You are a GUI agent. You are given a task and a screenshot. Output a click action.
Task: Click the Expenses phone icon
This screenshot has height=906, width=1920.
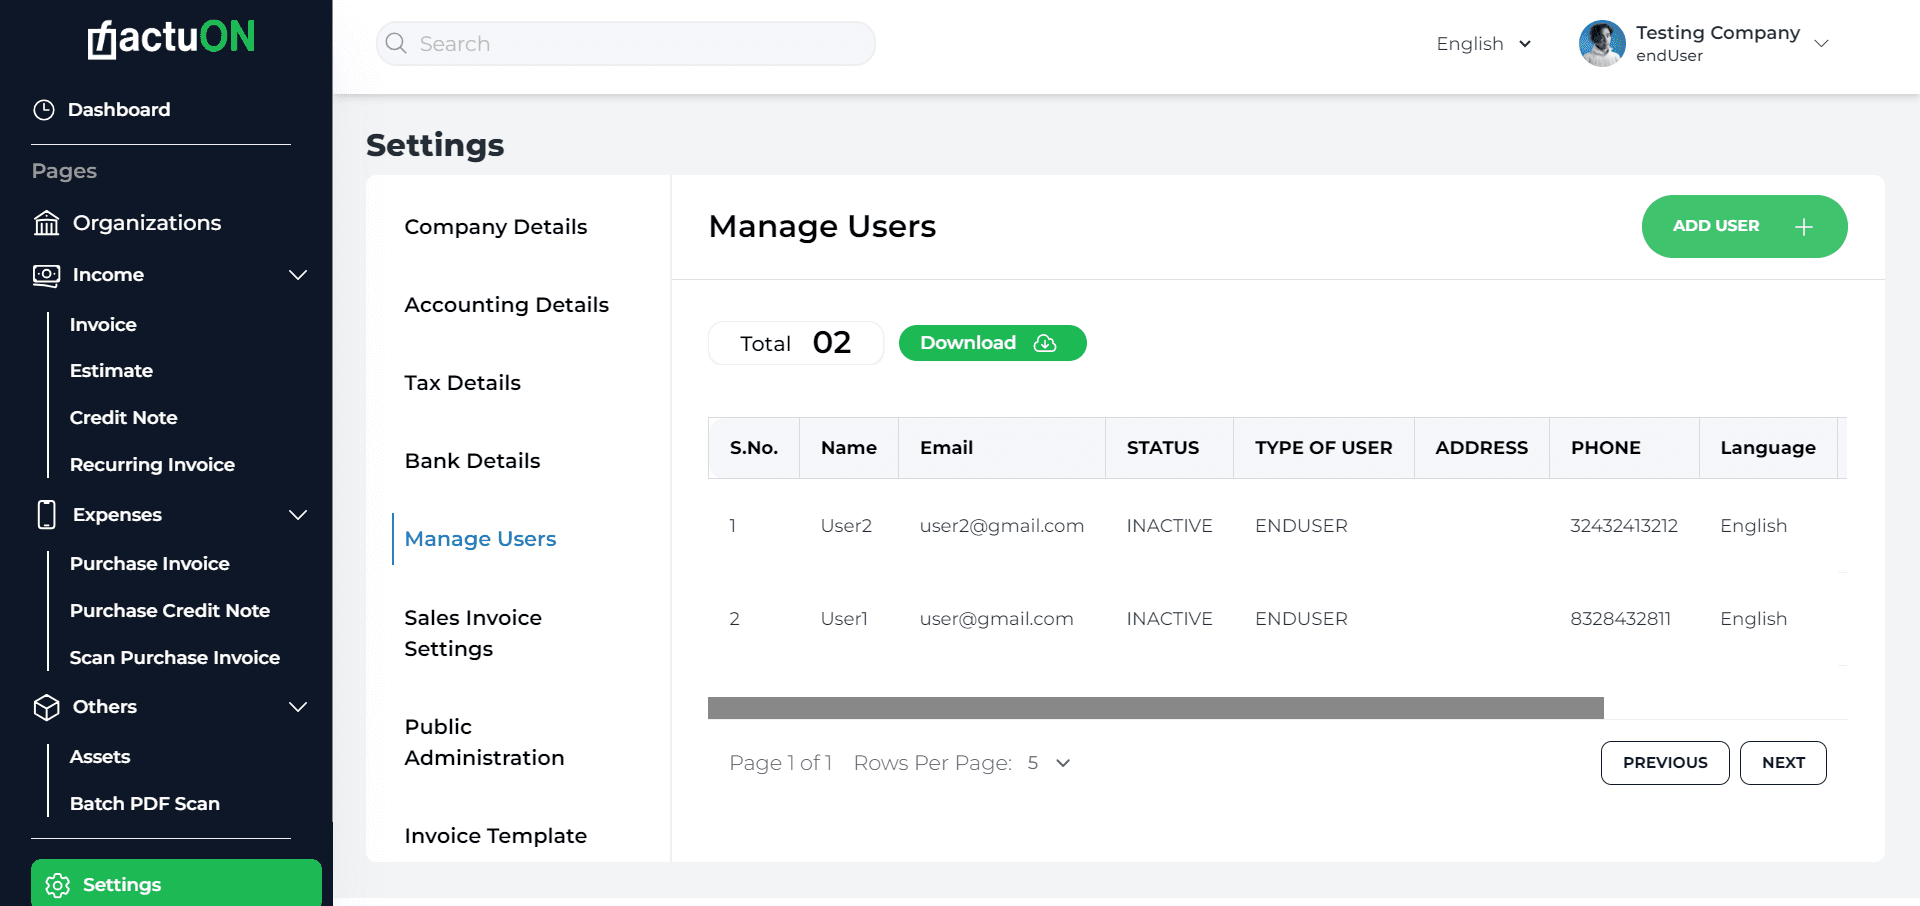46,514
